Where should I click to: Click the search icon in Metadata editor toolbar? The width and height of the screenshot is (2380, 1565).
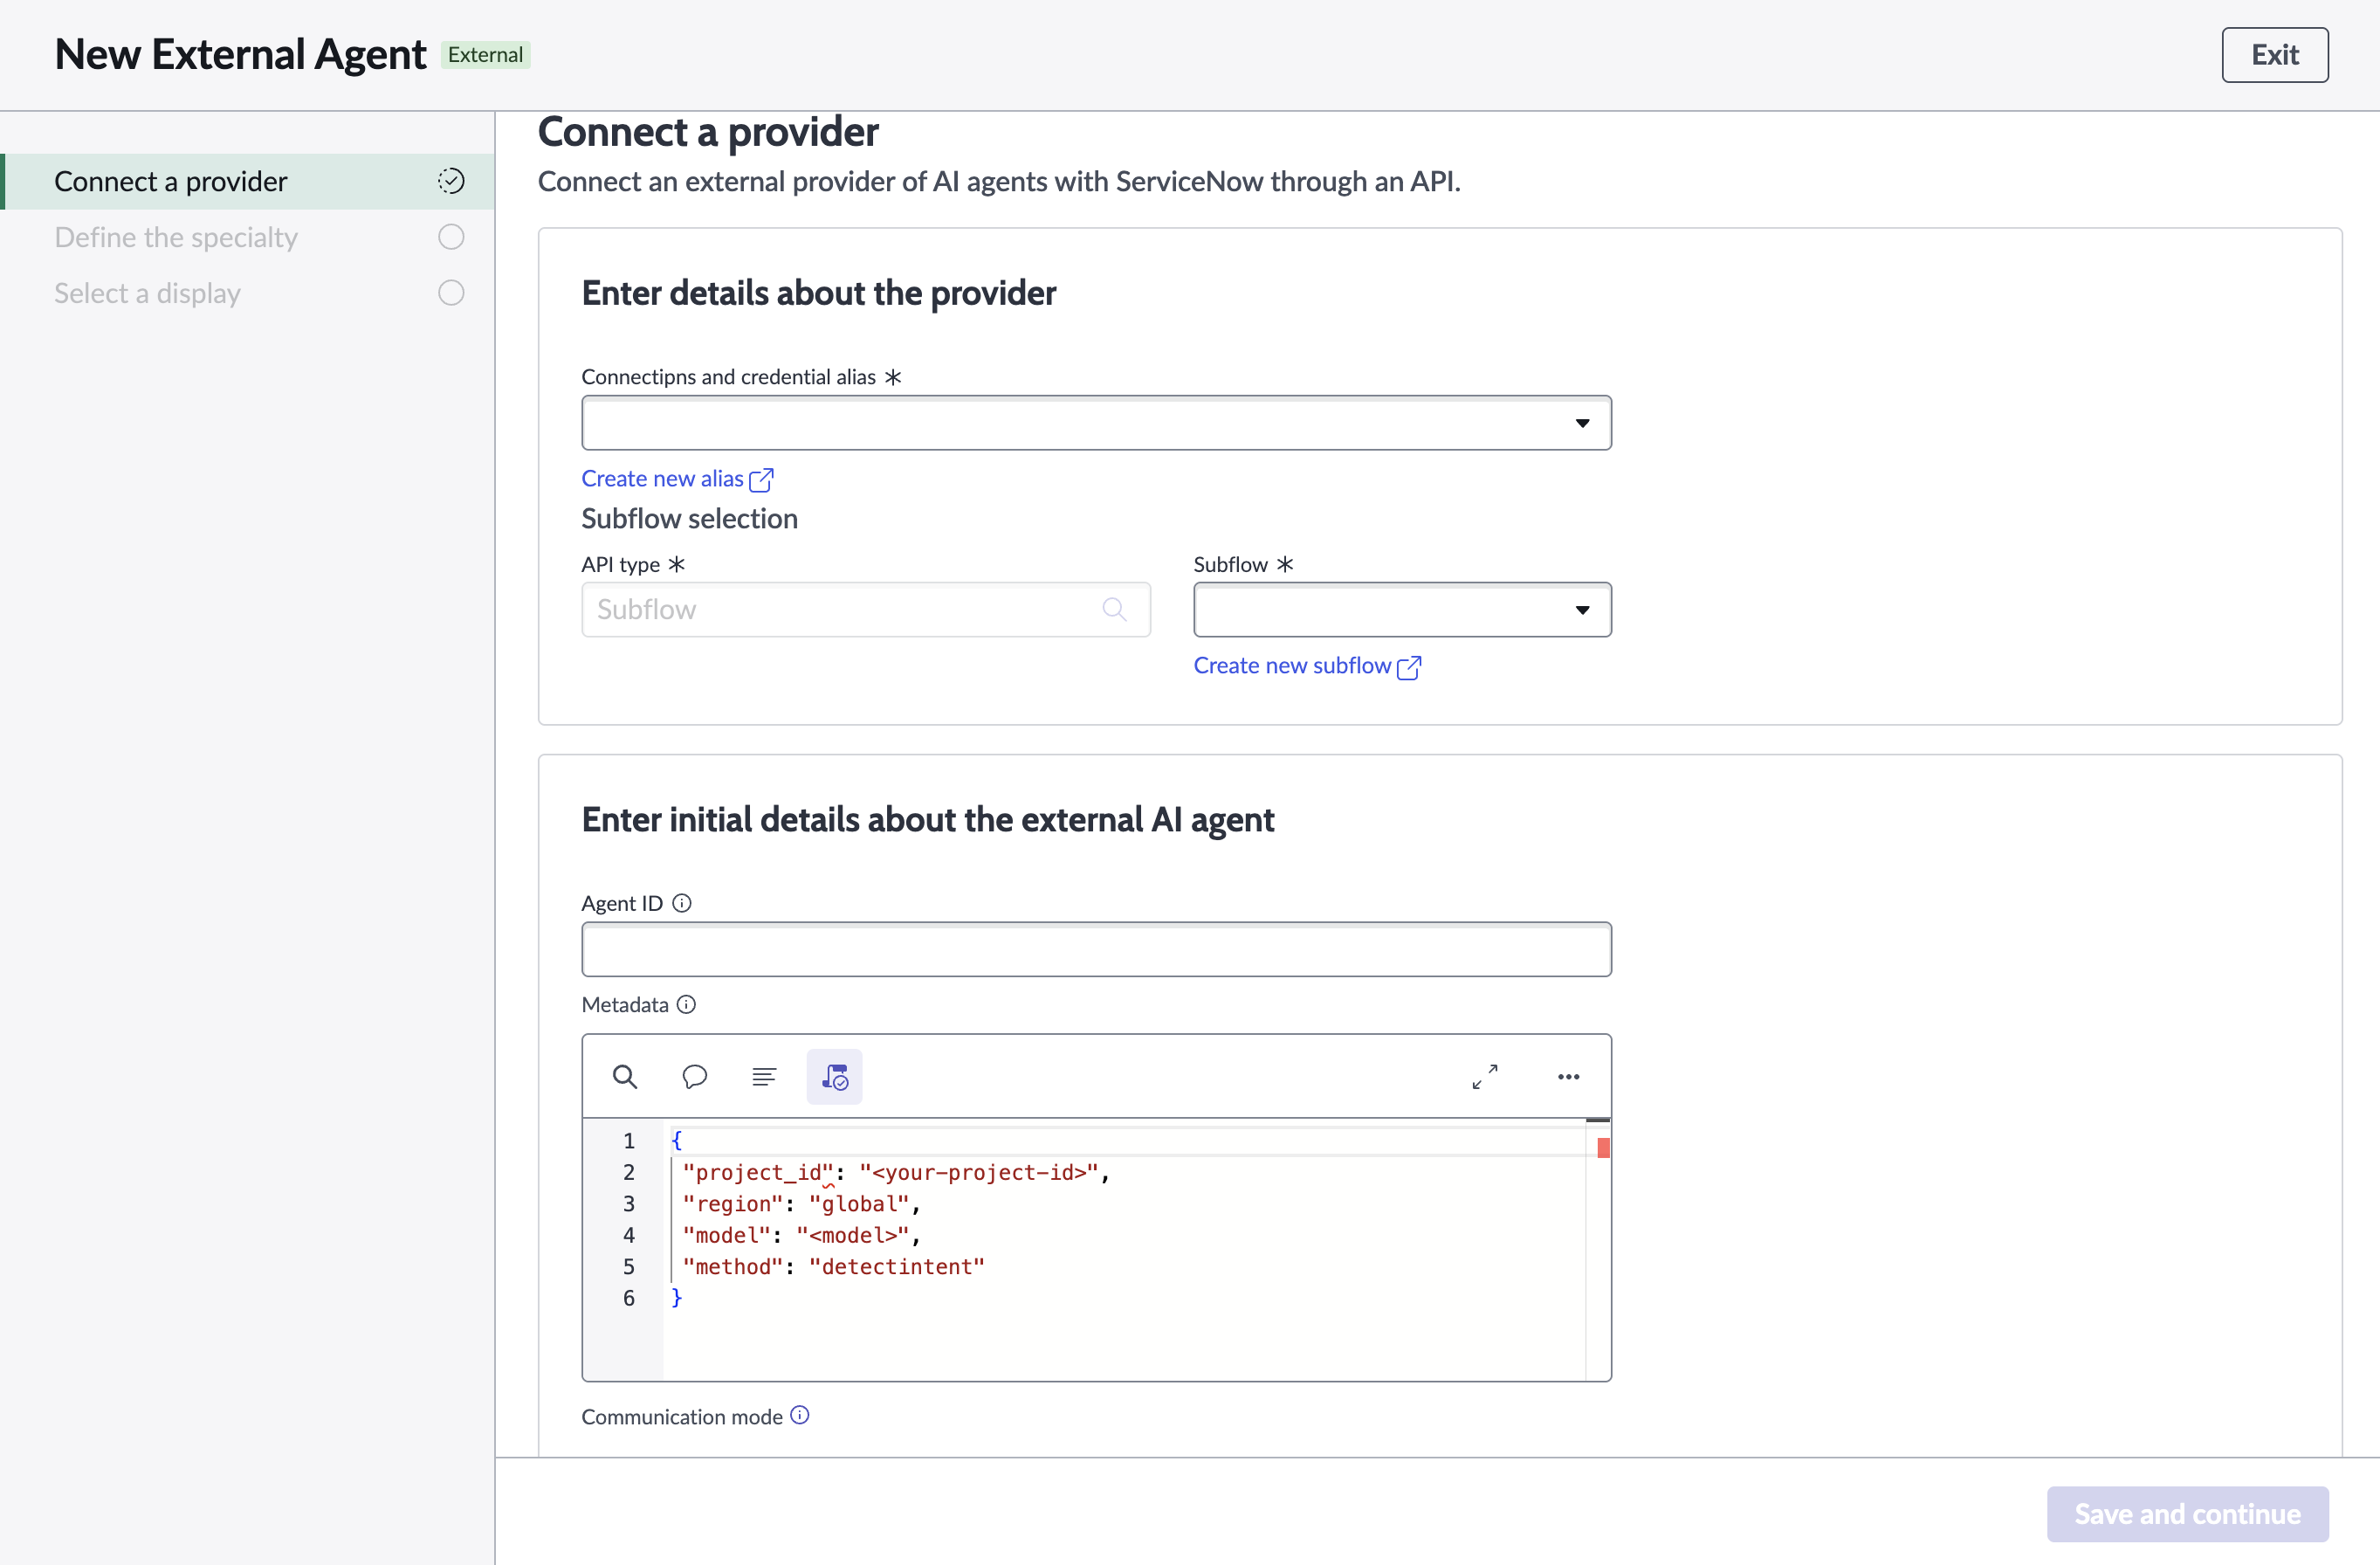[625, 1077]
